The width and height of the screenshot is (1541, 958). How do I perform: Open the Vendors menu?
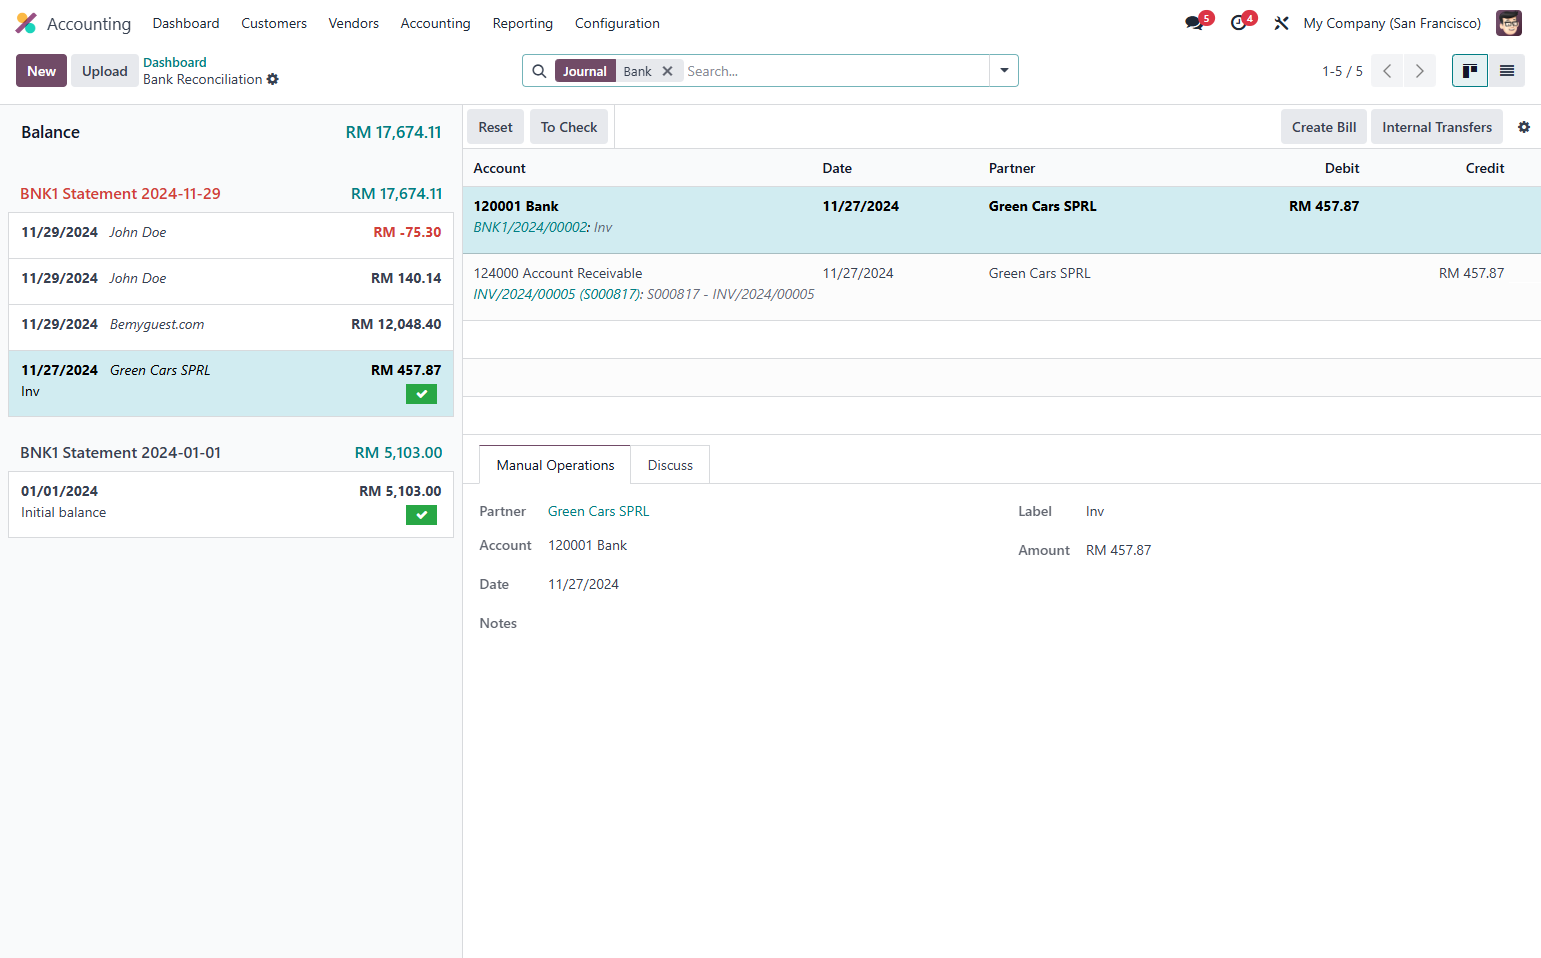(354, 23)
